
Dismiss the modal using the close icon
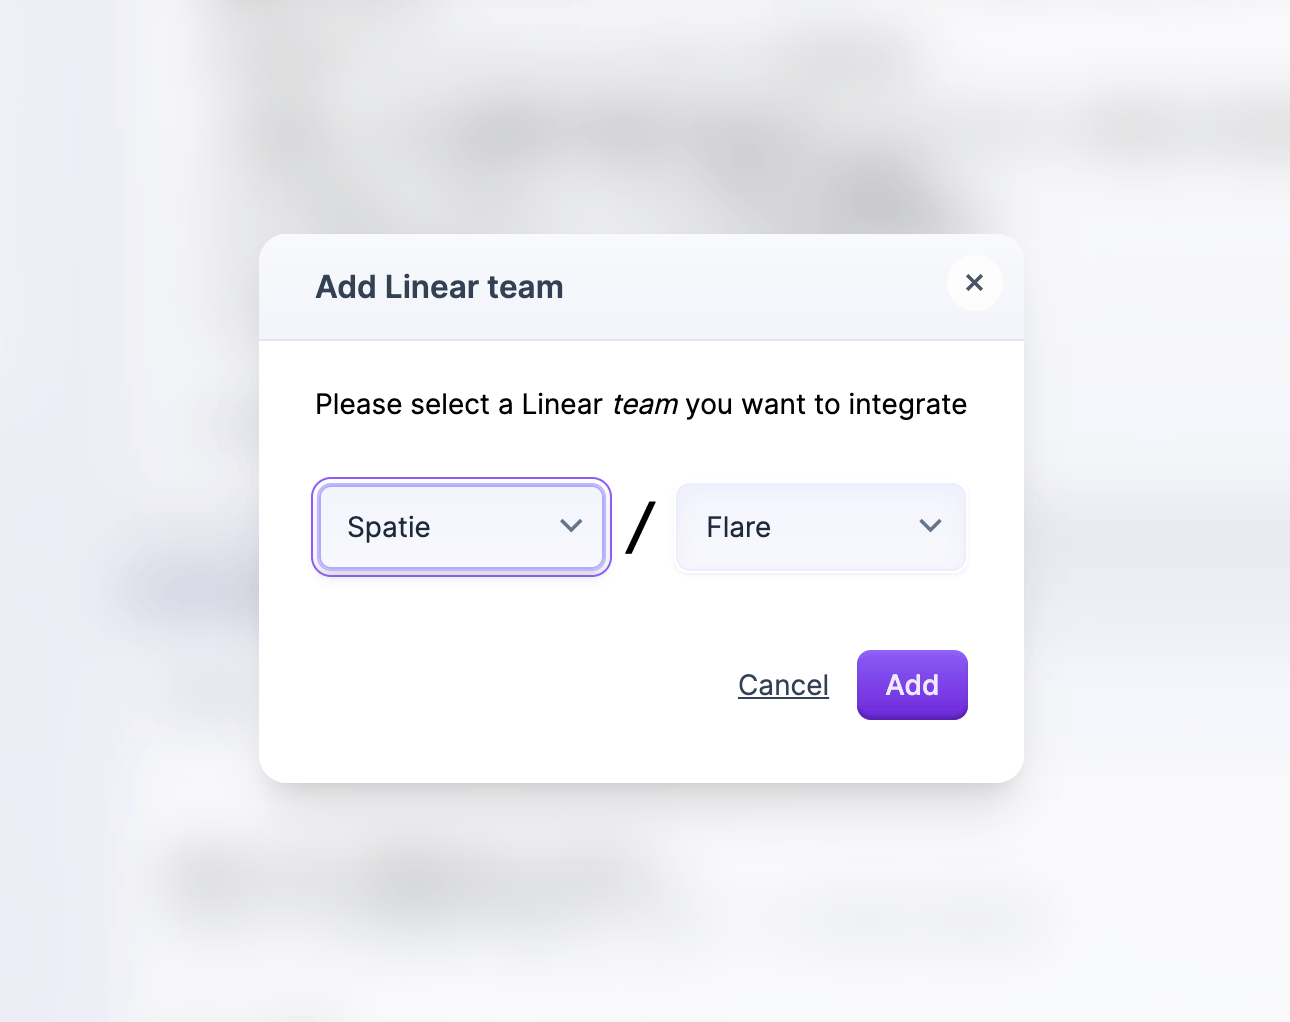[974, 283]
